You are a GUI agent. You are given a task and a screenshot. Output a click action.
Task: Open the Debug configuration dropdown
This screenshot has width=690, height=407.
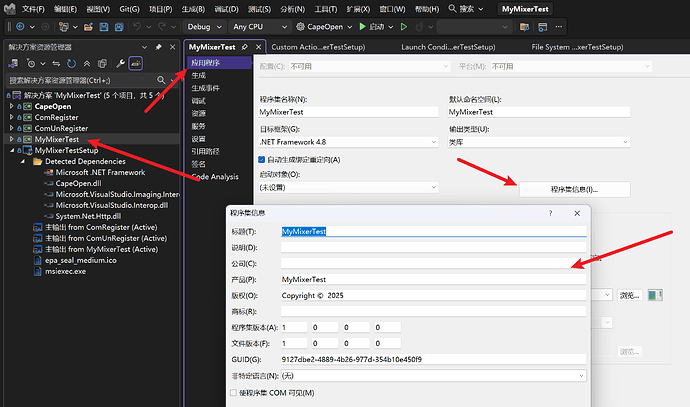point(204,27)
